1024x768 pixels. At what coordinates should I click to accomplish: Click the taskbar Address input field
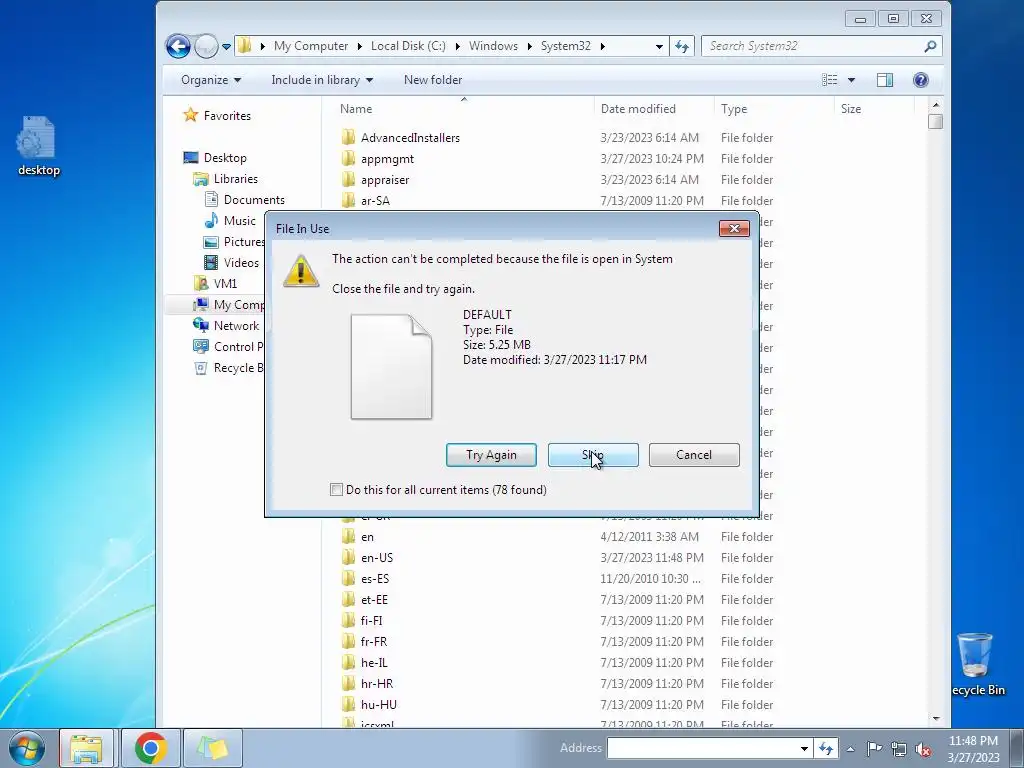pos(701,748)
